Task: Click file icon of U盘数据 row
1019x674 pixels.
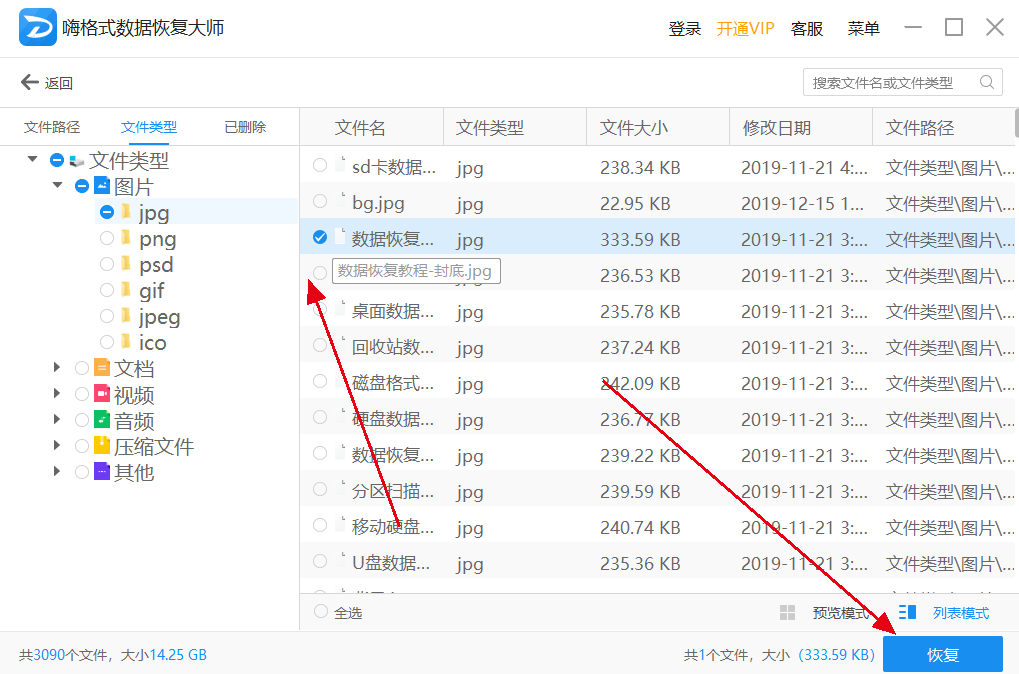Action: point(340,561)
